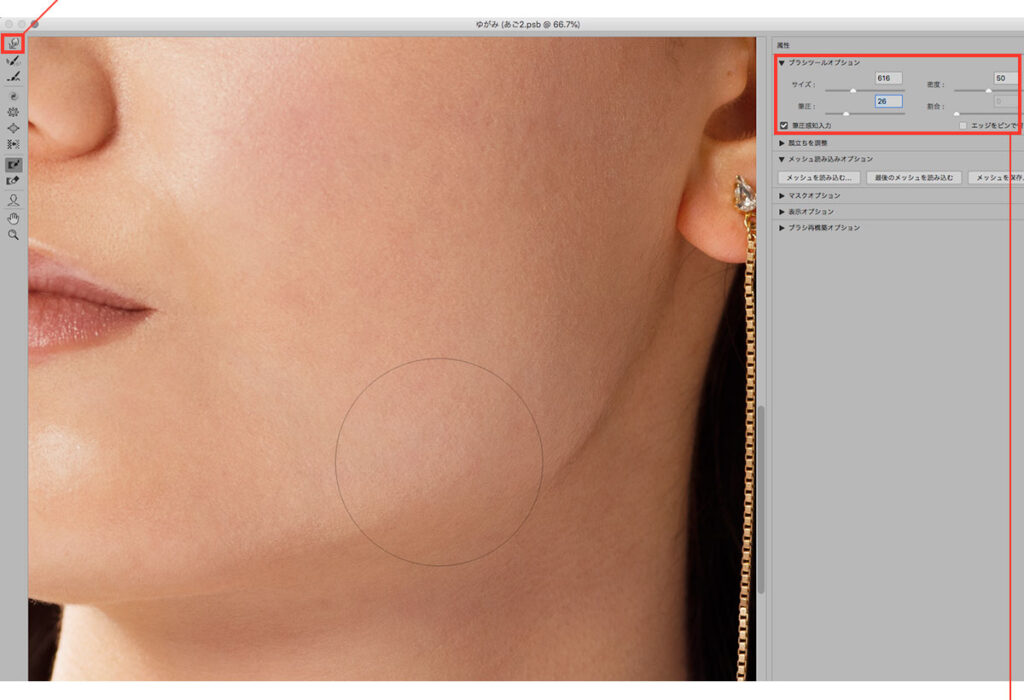This screenshot has height=700, width=1024.
Task: Select the Bloat tool
Action: 13,128
